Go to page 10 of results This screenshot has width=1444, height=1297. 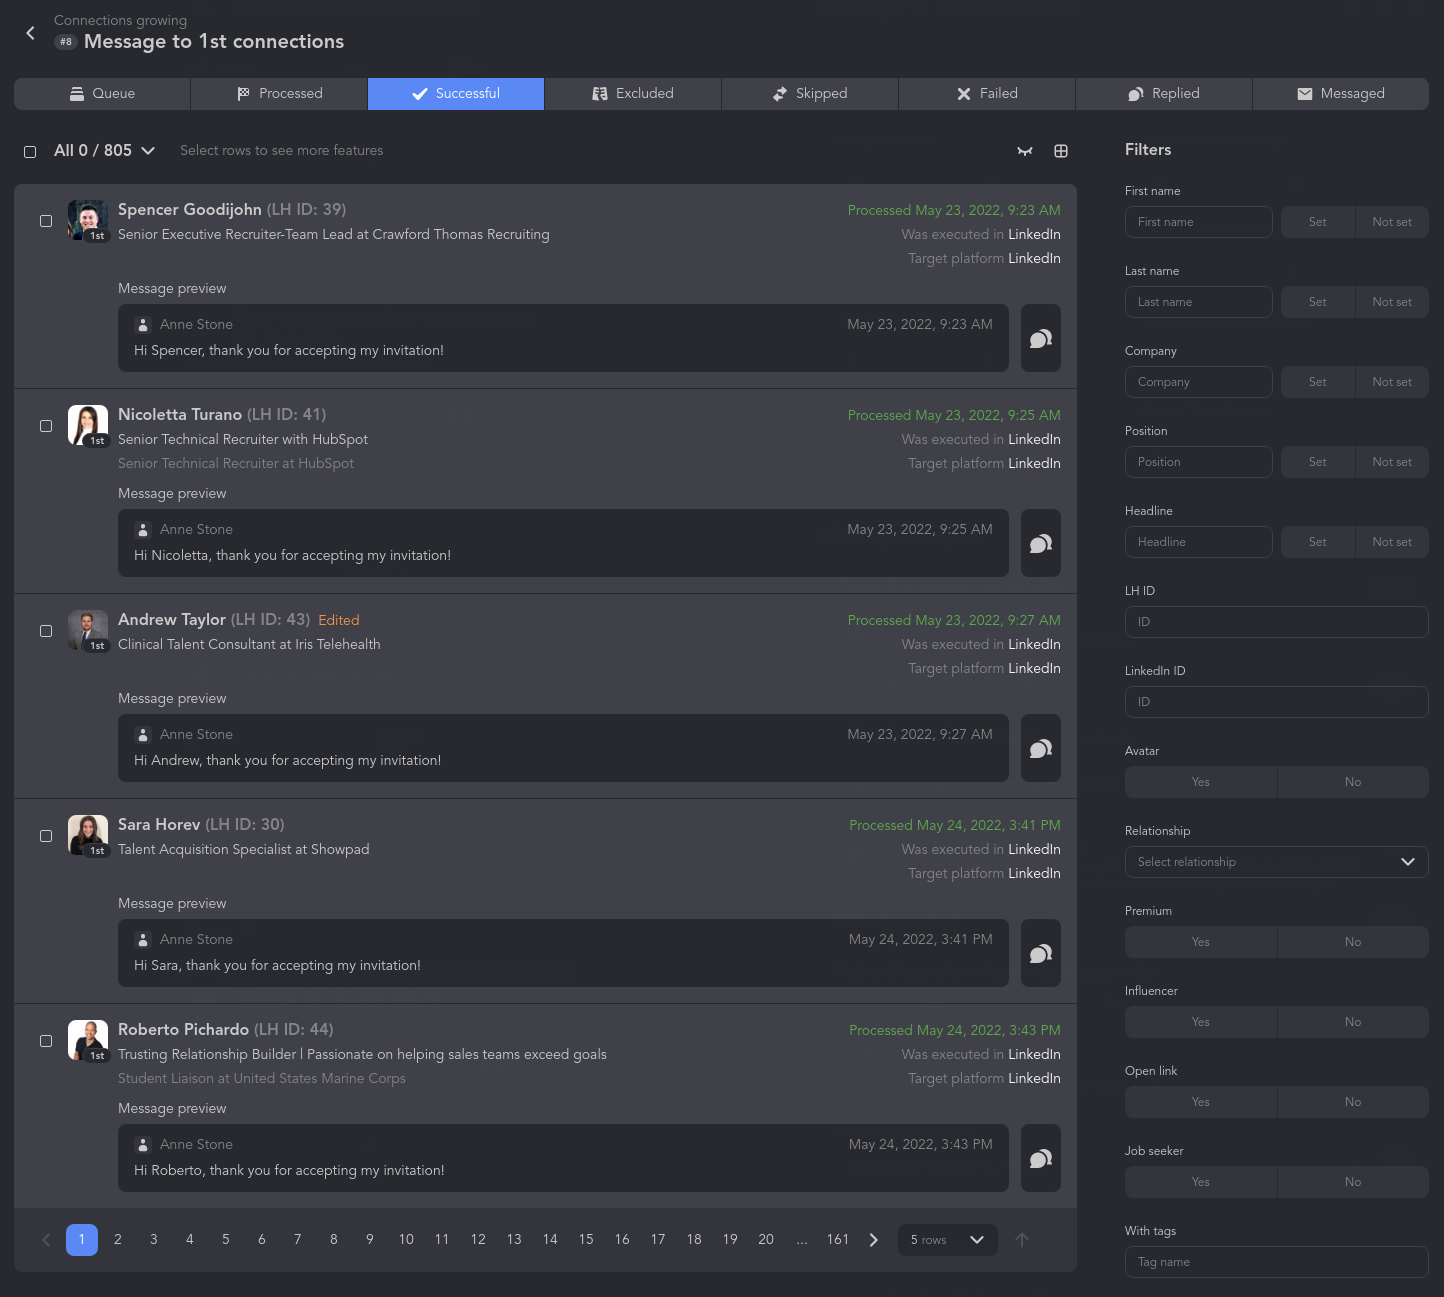406,1240
